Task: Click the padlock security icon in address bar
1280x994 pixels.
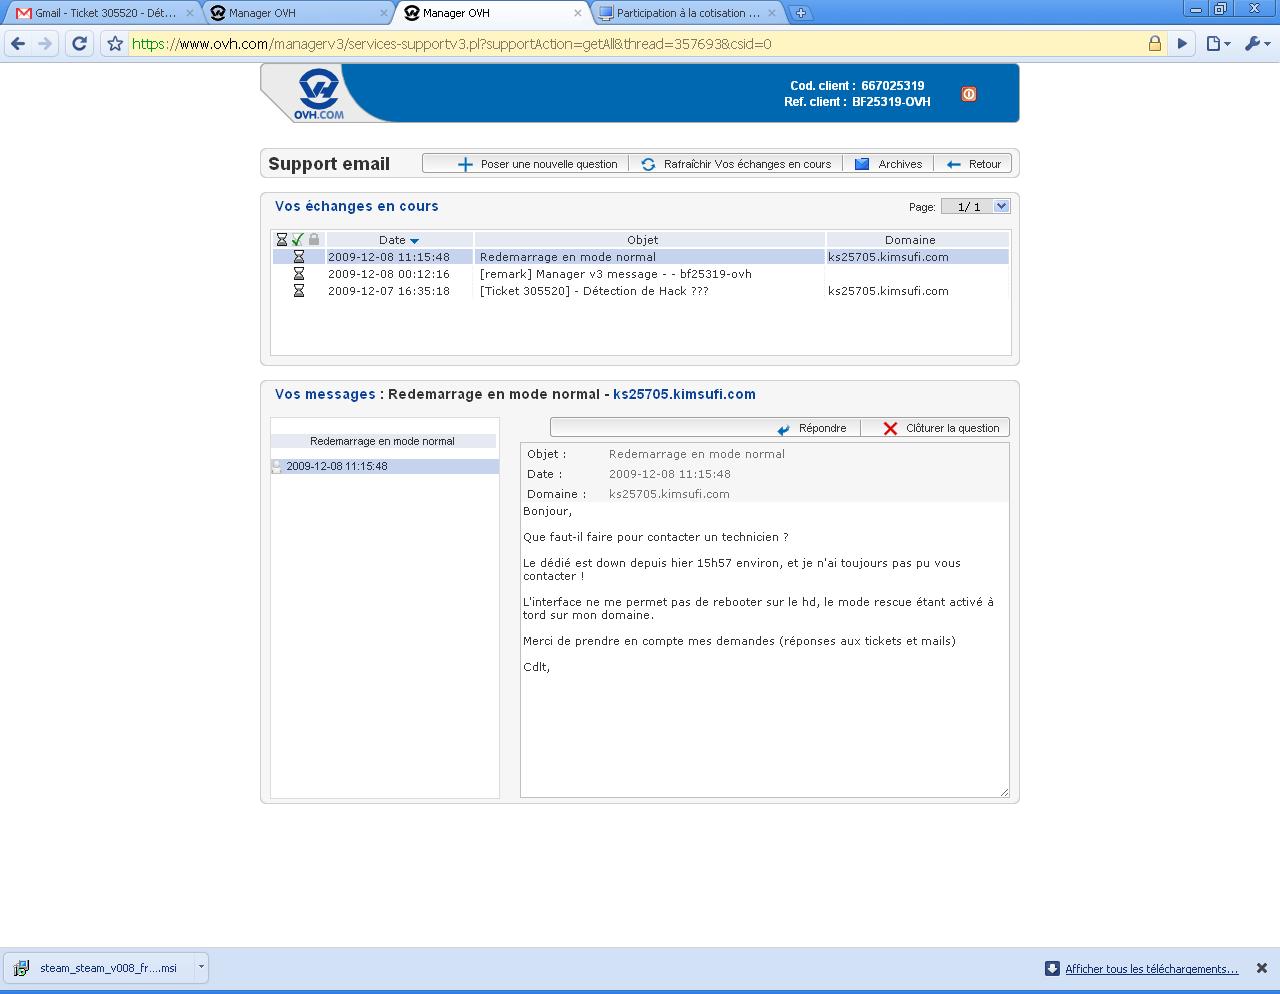Action: coord(1155,44)
